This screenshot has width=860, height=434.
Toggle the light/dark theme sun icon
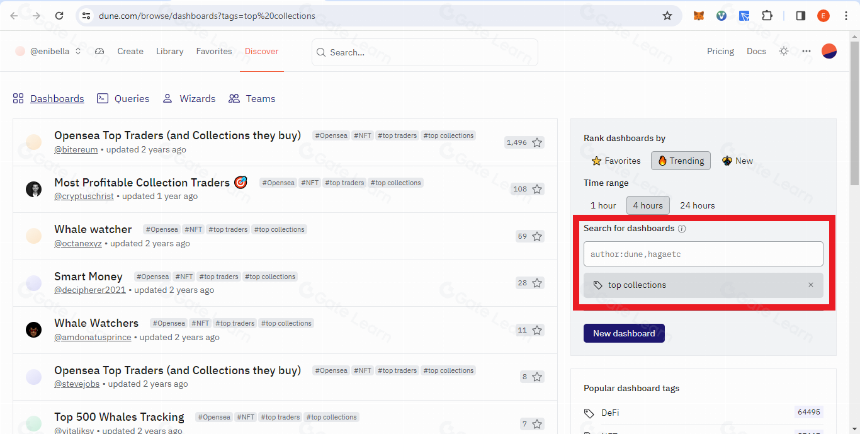[784, 51]
